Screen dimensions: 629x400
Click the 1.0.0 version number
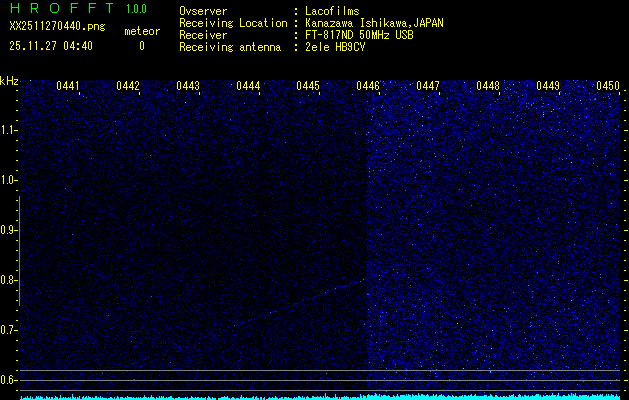tap(136, 9)
